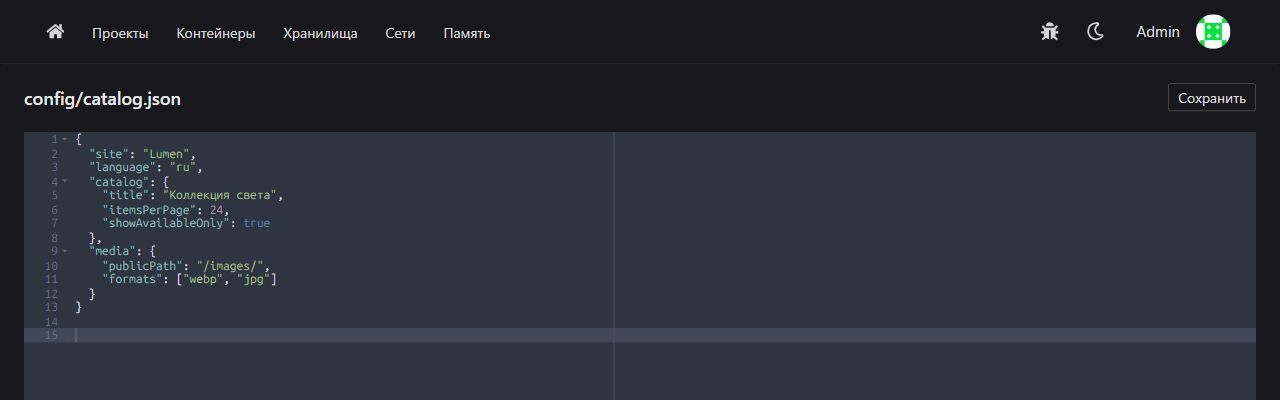Screen dimensions: 1280x400
Task: Open the Хранилища section
Action: (320, 33)
